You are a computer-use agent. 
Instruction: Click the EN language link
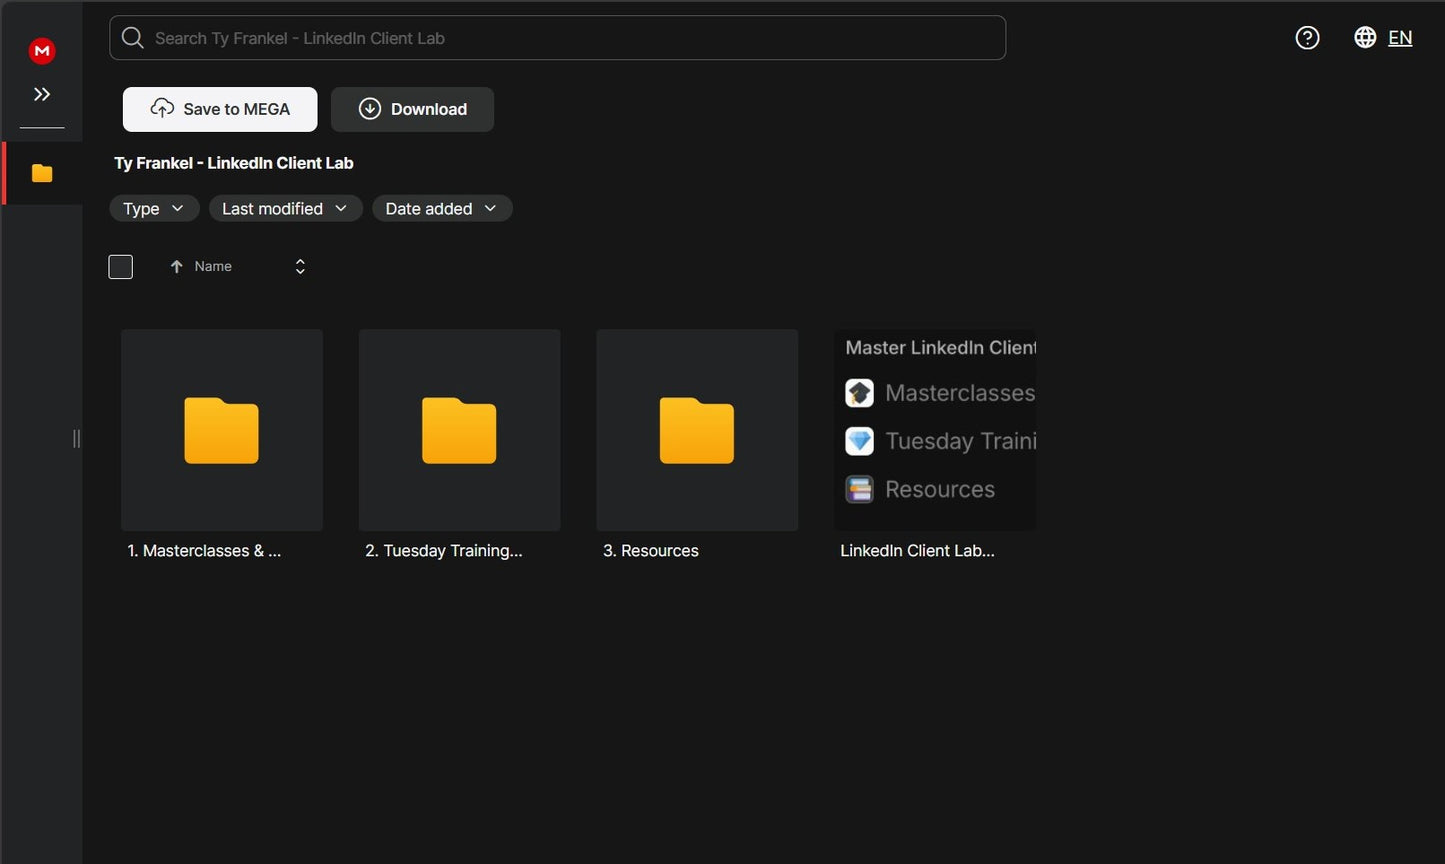1400,37
